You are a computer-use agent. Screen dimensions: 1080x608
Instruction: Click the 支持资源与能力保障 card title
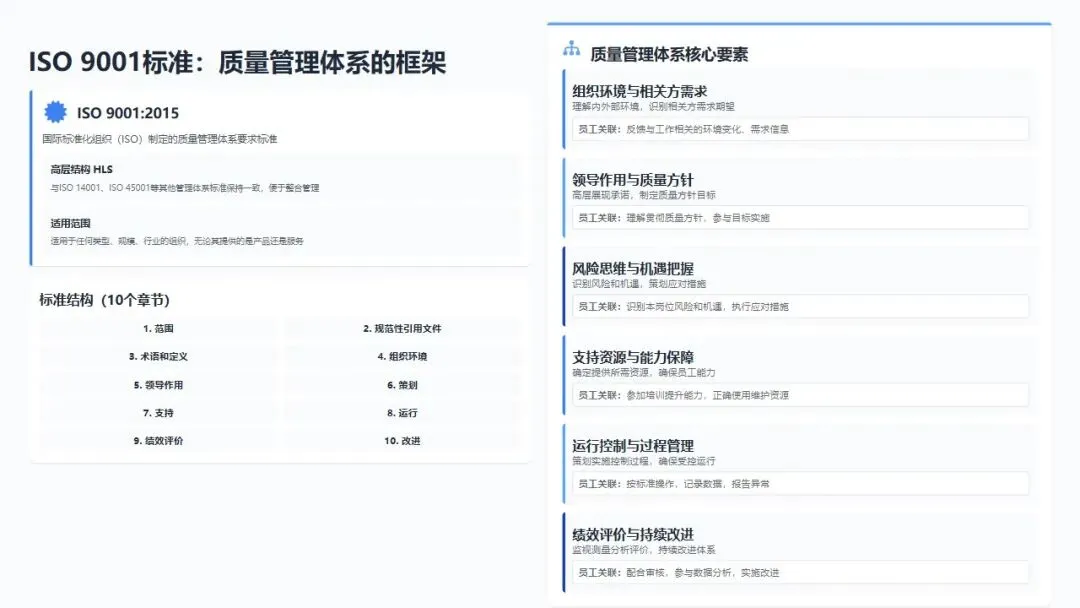(632, 357)
